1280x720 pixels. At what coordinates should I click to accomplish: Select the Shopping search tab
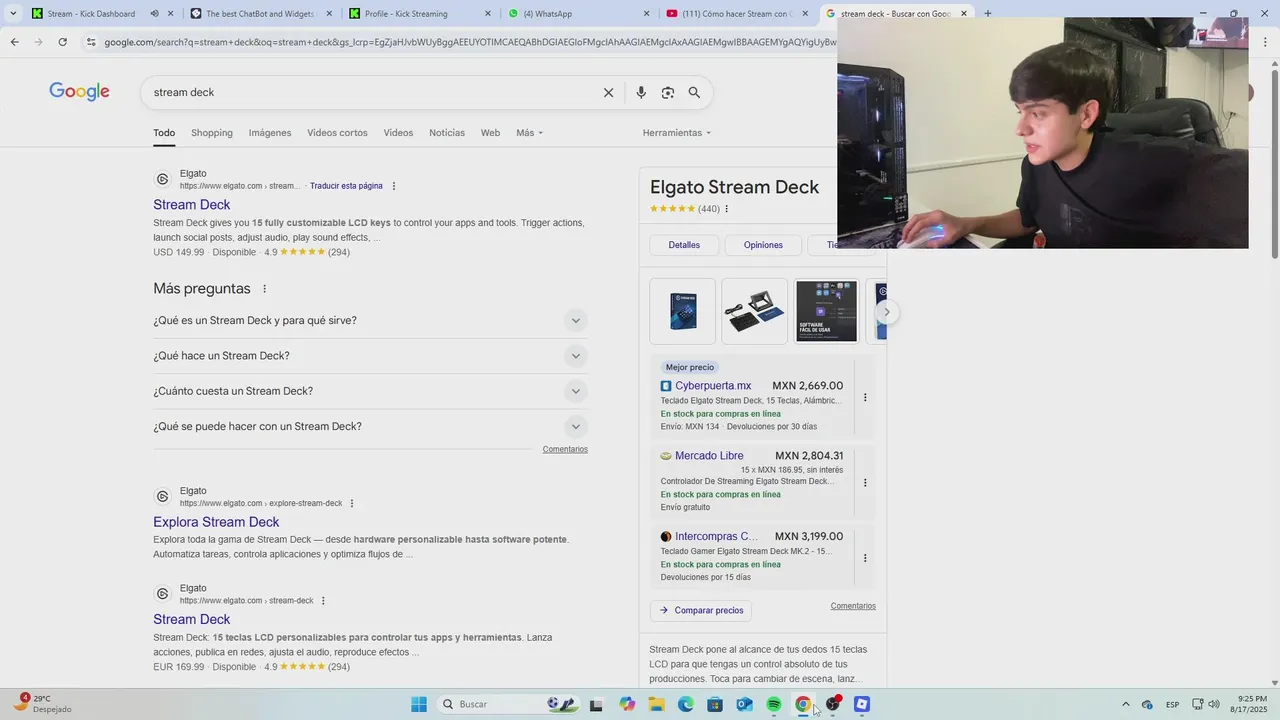click(x=212, y=132)
